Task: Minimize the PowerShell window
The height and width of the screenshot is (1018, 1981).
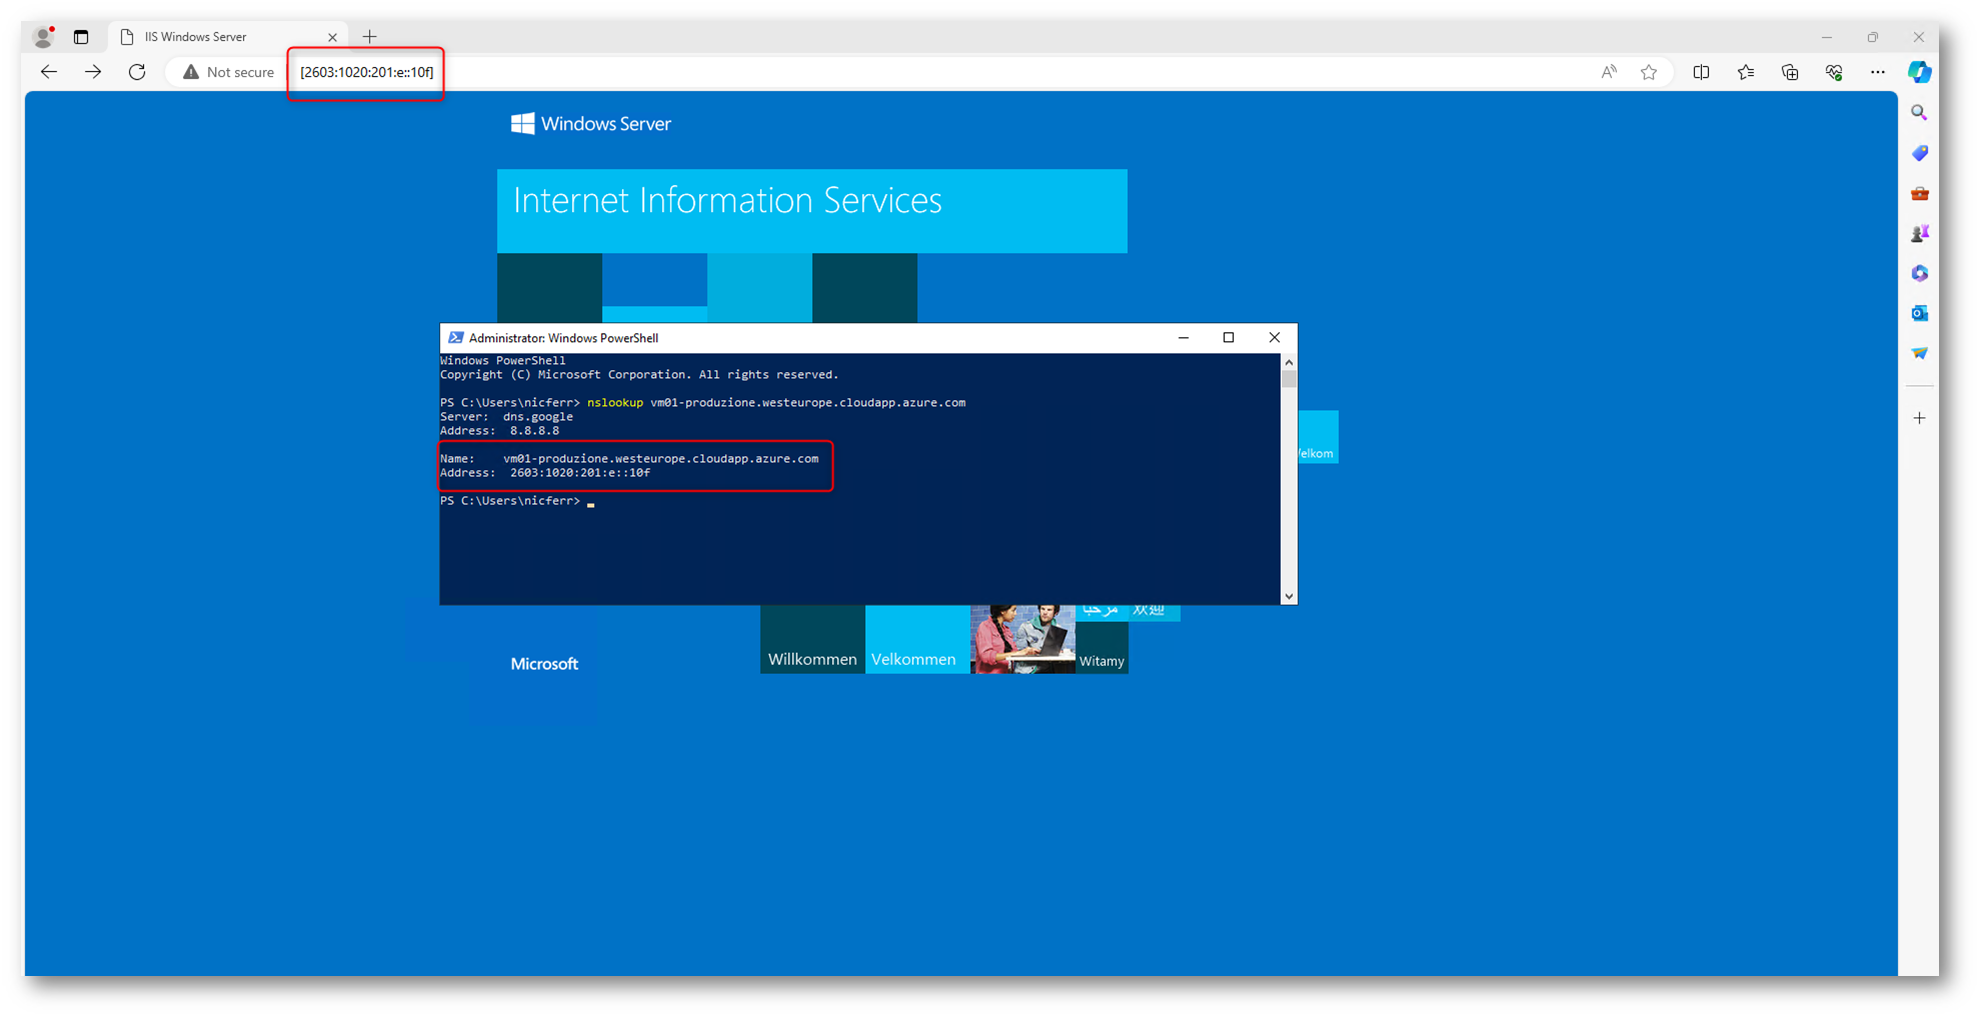Action: pos(1183,338)
